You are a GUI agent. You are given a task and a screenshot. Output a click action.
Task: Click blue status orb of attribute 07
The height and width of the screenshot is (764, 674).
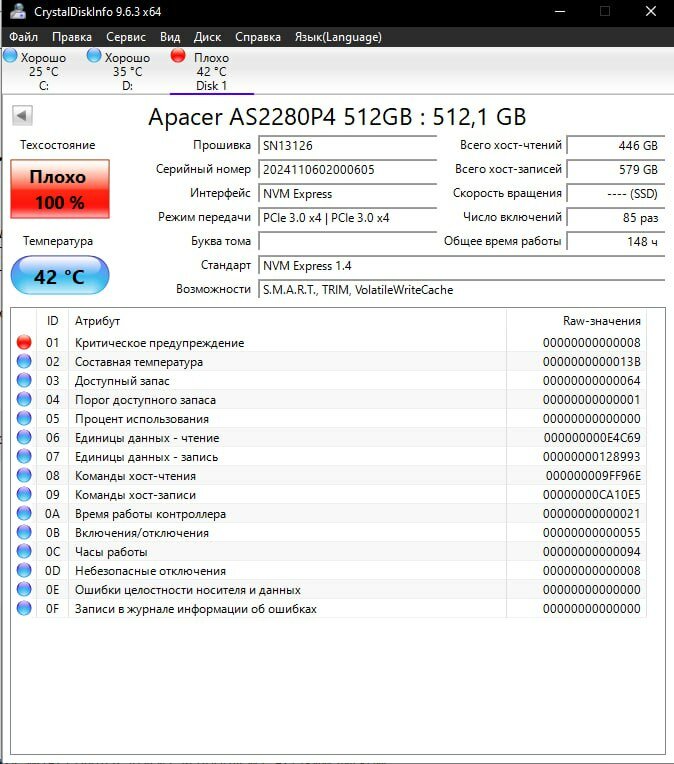pyautogui.click(x=24, y=457)
